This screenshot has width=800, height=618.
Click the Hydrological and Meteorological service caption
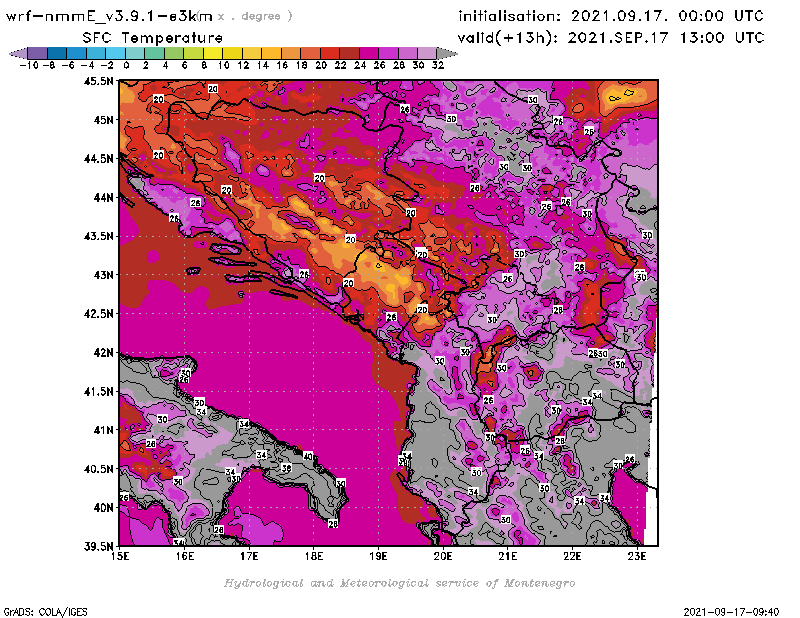click(x=399, y=583)
